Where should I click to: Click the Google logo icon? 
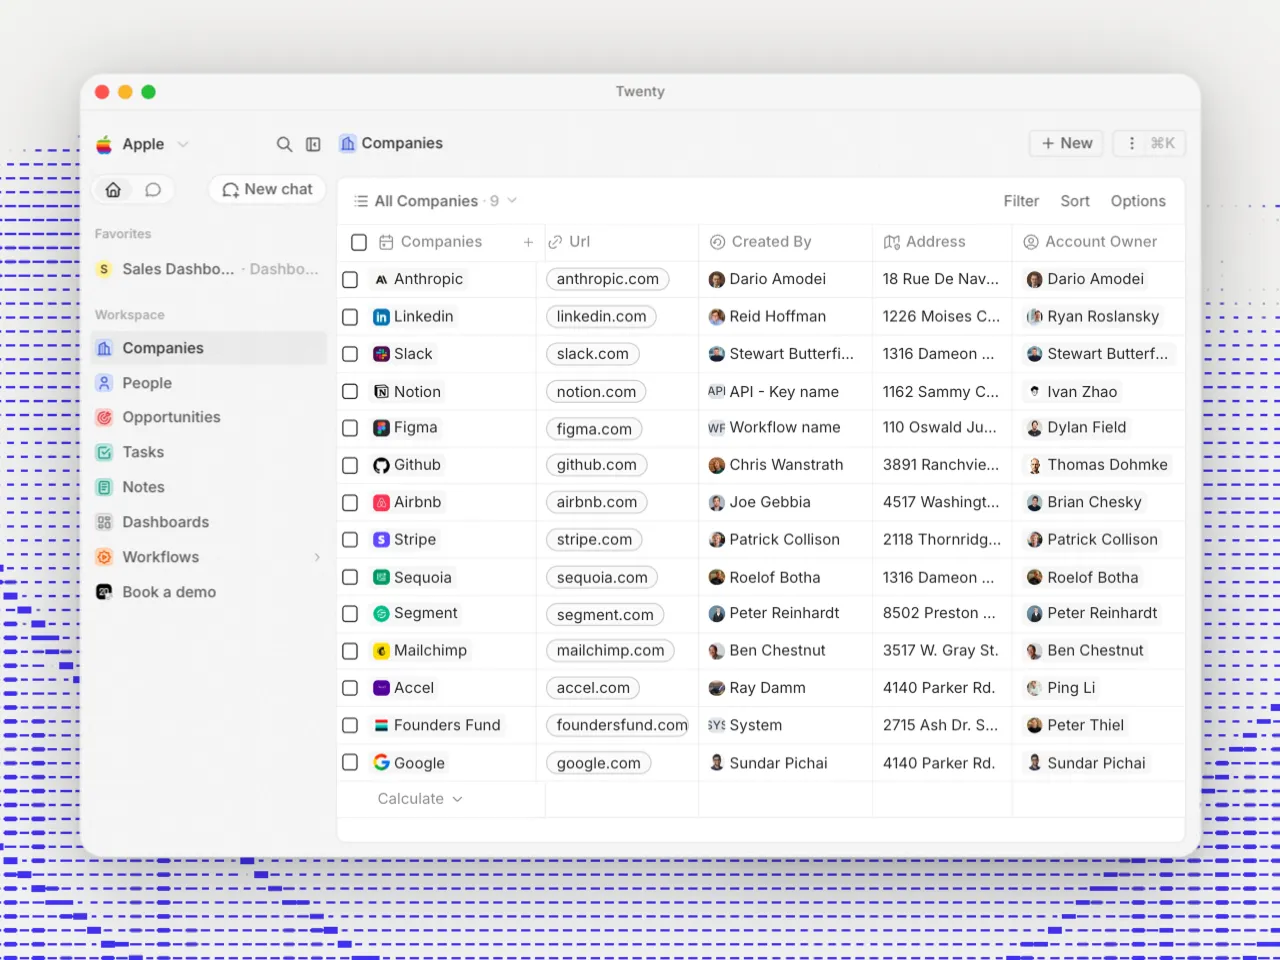coord(381,762)
